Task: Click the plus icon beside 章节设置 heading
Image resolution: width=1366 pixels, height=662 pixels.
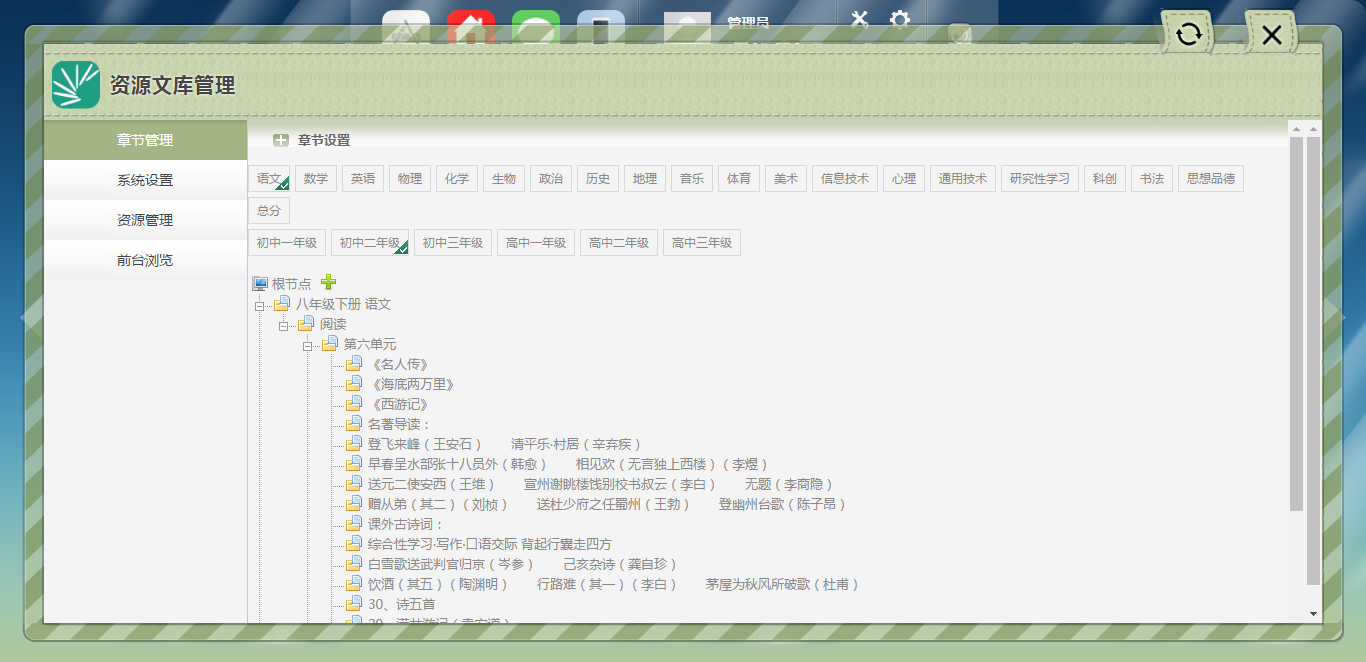Action: 281,141
